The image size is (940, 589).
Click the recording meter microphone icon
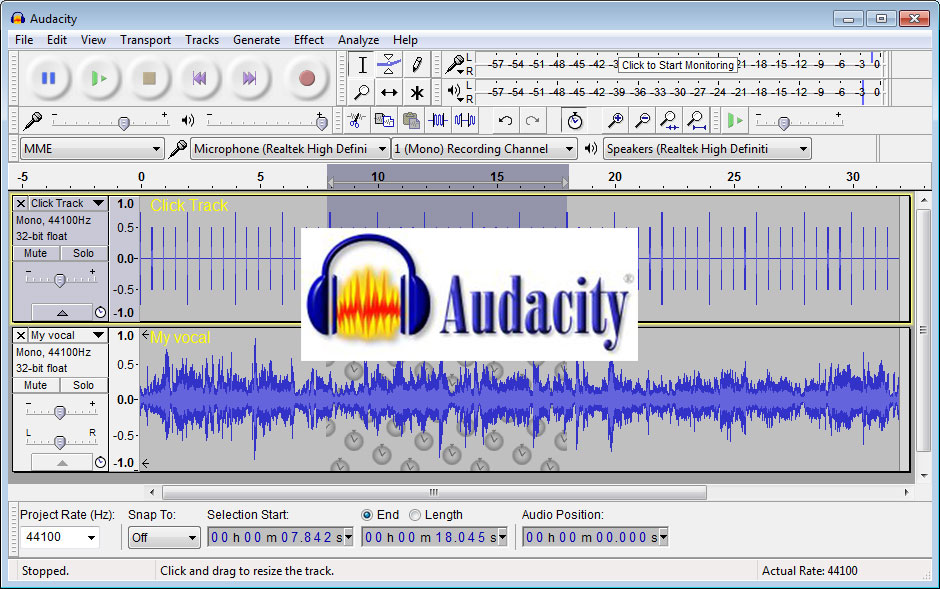tap(454, 64)
